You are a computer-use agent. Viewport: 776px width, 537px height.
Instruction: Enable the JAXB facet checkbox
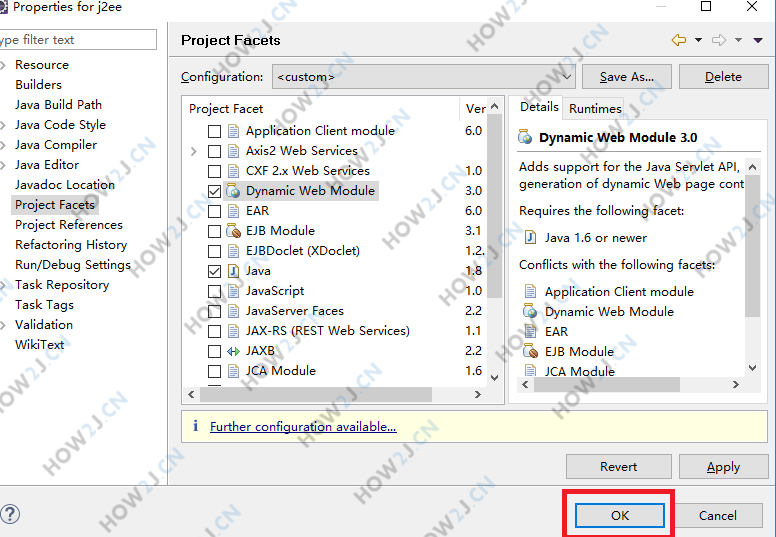tap(214, 351)
